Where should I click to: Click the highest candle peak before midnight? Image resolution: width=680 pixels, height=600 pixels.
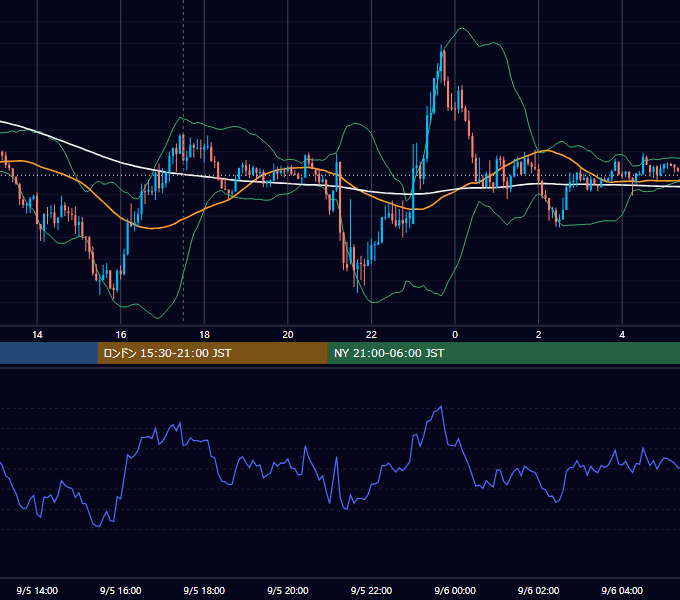(442, 47)
